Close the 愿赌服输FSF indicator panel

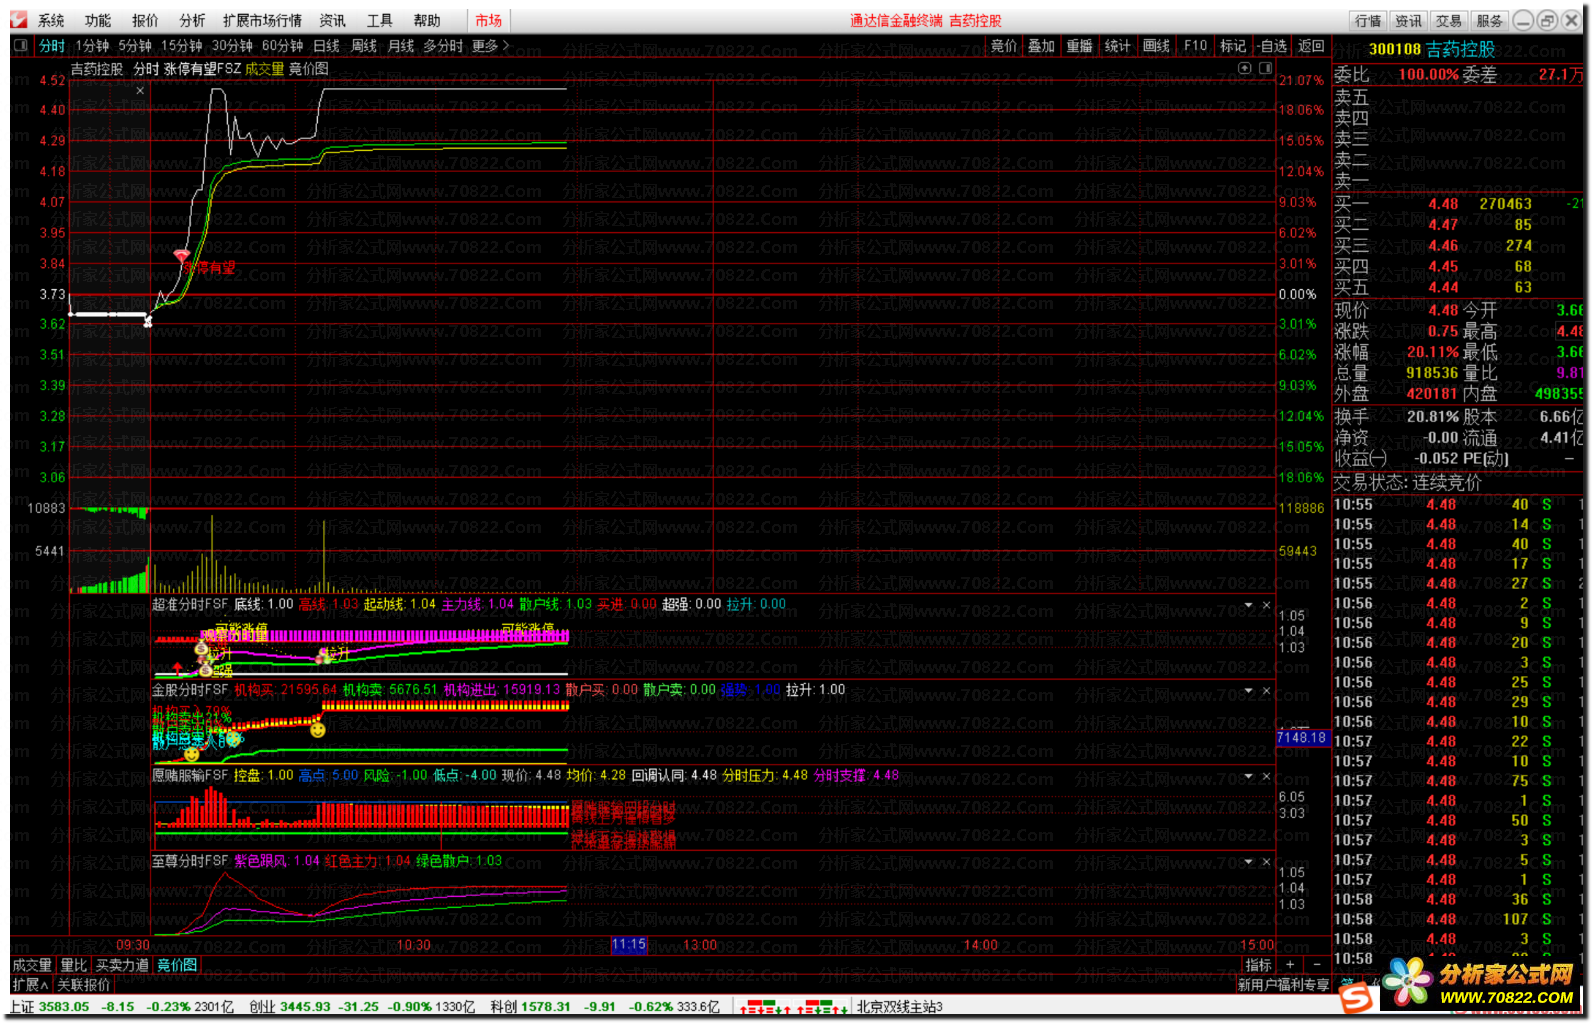[x=1266, y=776]
